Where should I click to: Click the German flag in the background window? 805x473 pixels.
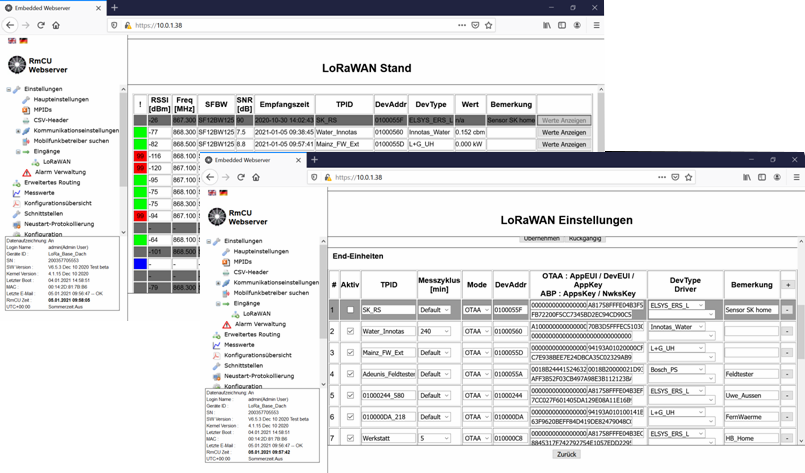click(x=23, y=40)
